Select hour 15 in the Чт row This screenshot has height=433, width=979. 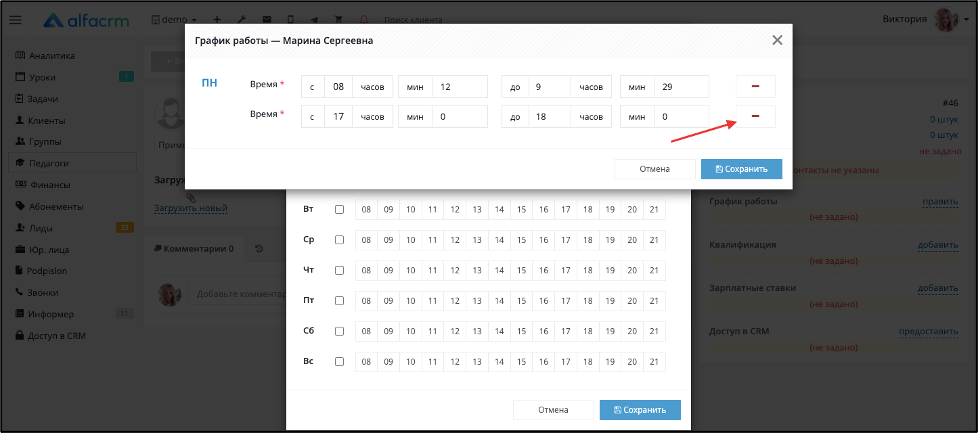coord(521,270)
